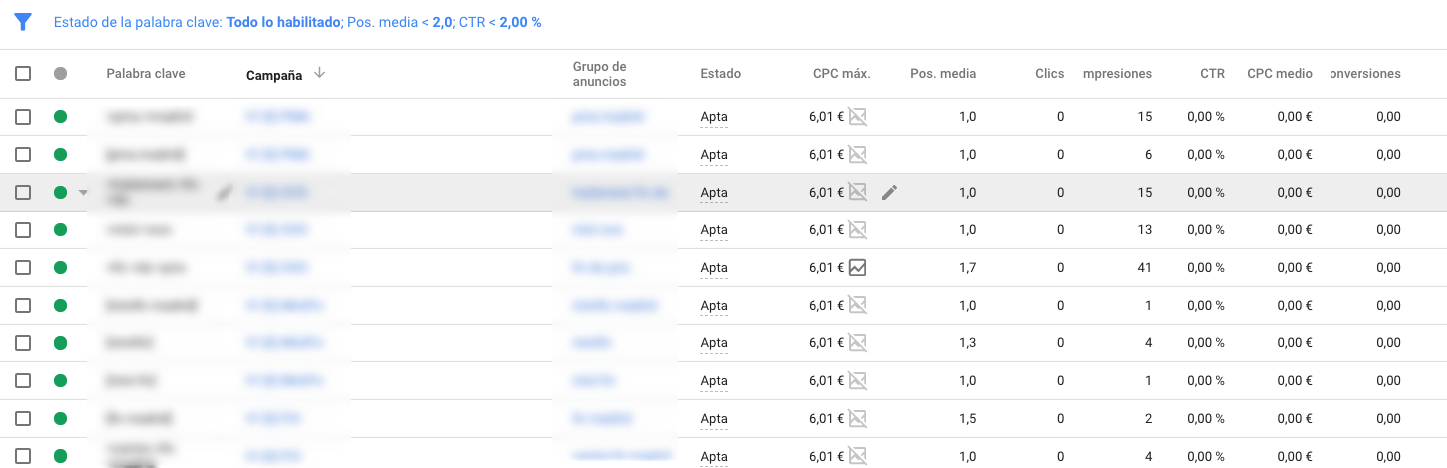Click 'Apta' status in the 6-impressions row

click(714, 155)
